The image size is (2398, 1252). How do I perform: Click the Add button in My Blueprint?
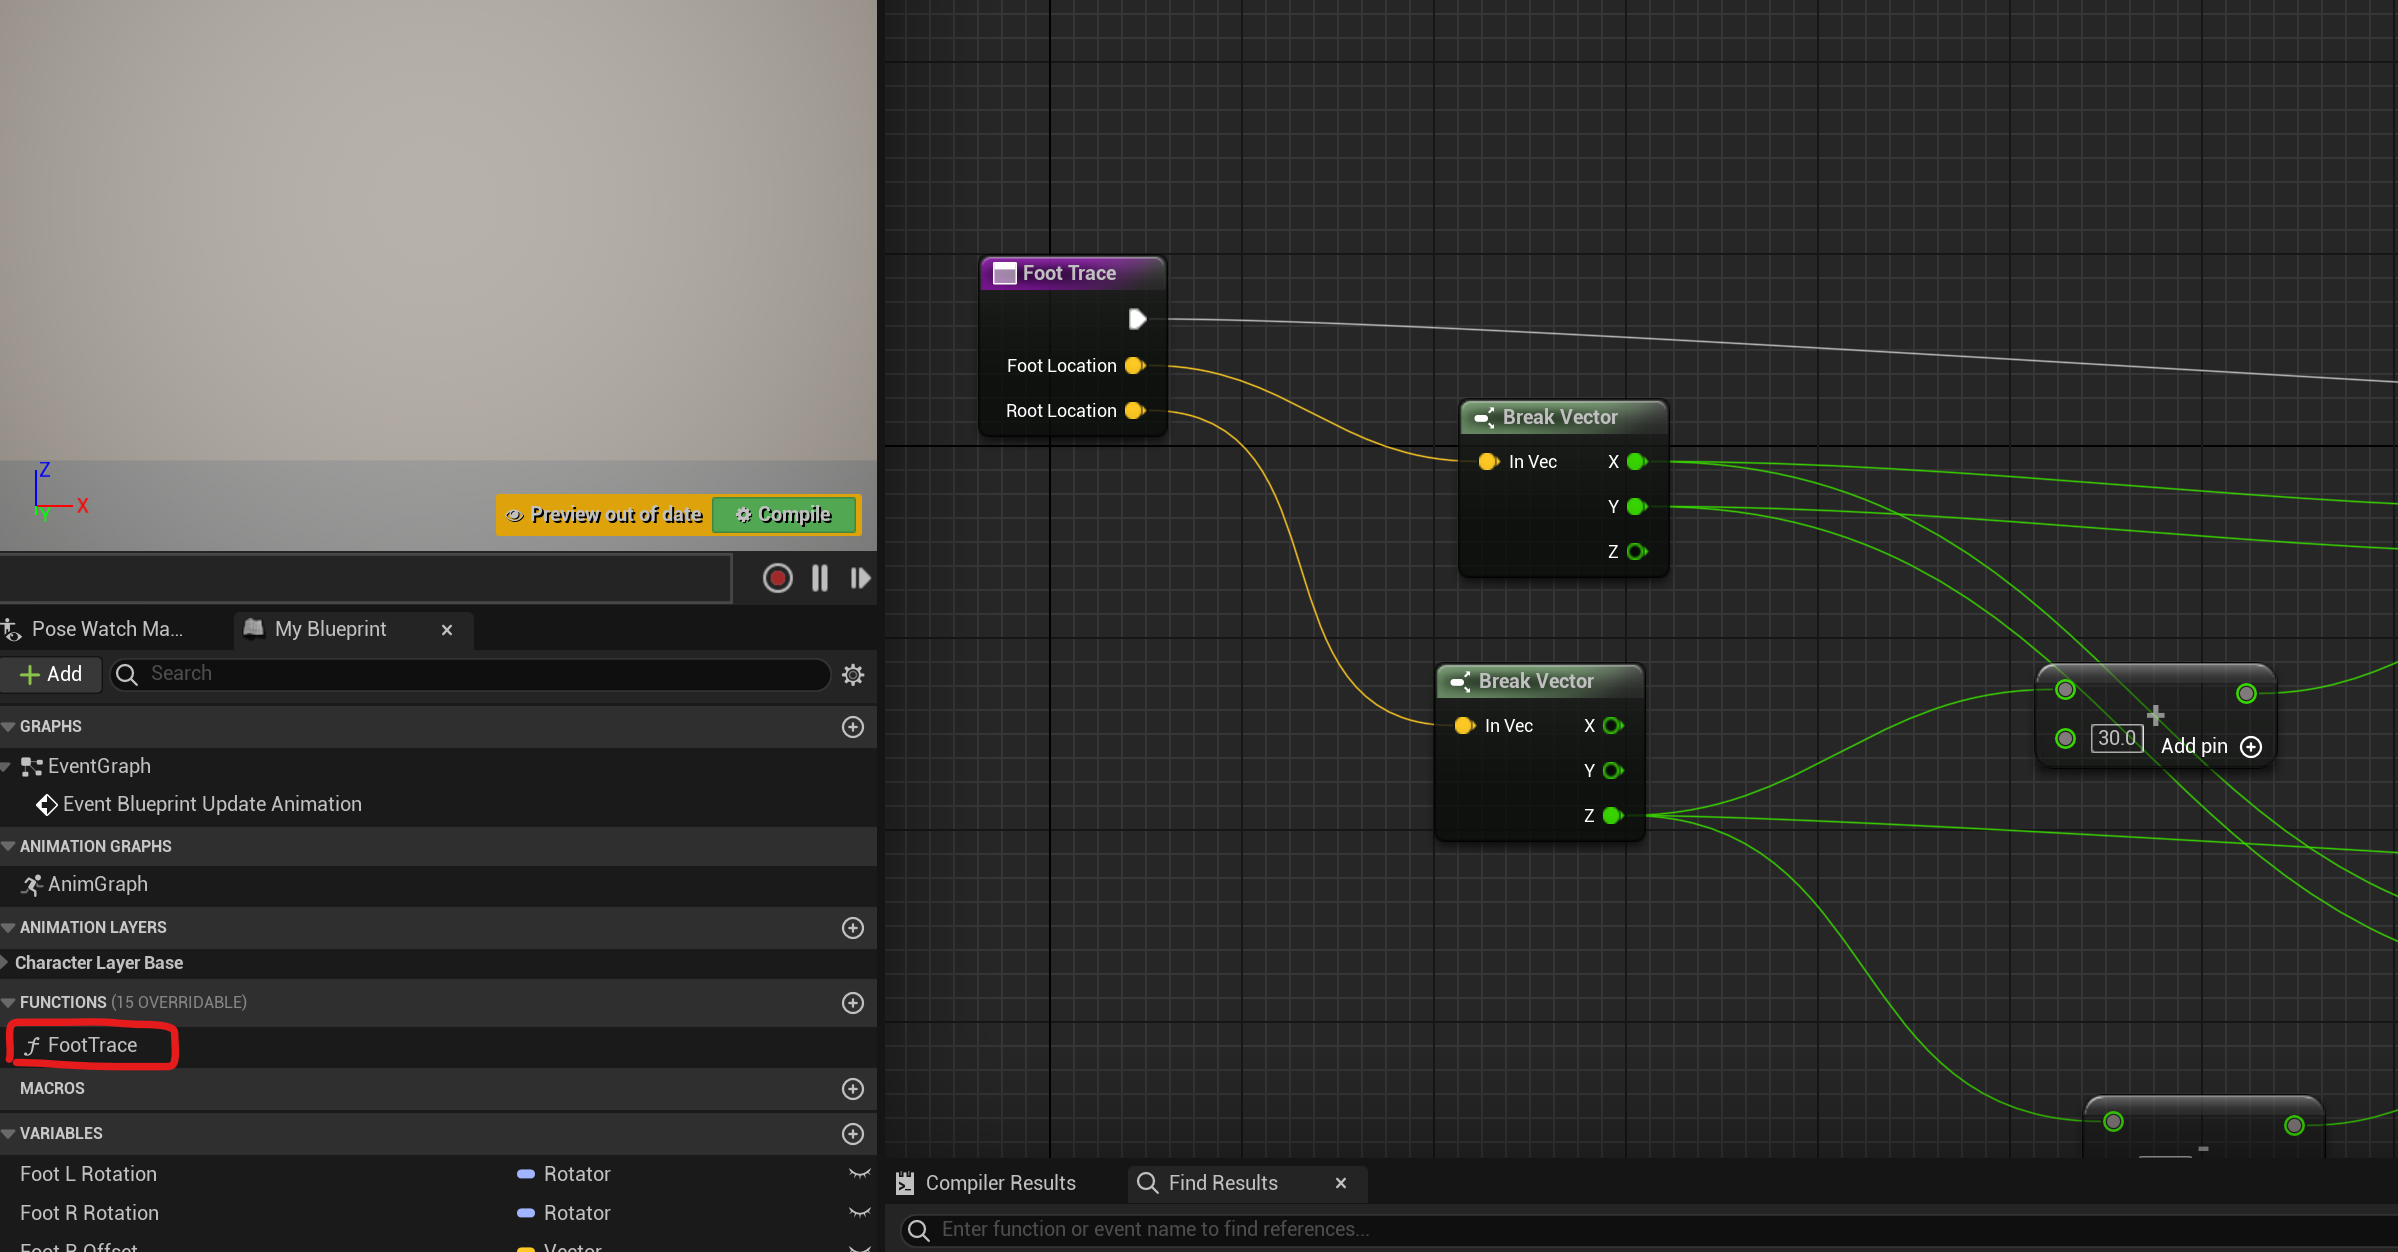[x=51, y=675]
